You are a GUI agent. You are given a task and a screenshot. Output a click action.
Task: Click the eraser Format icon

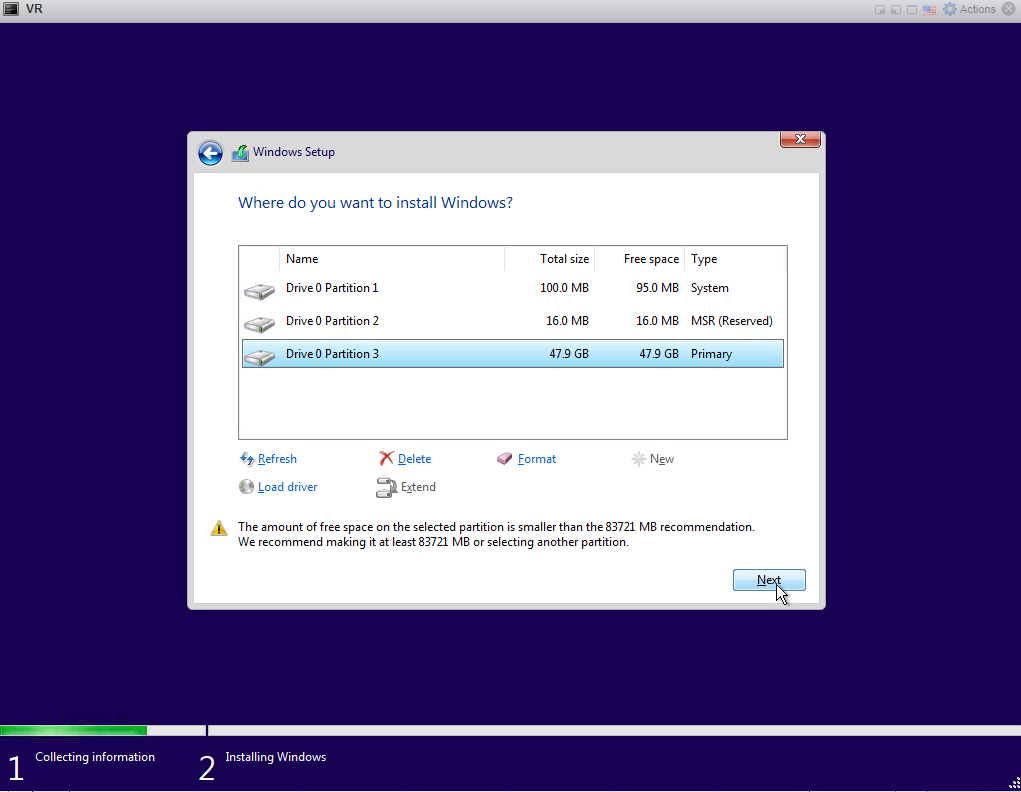point(505,459)
